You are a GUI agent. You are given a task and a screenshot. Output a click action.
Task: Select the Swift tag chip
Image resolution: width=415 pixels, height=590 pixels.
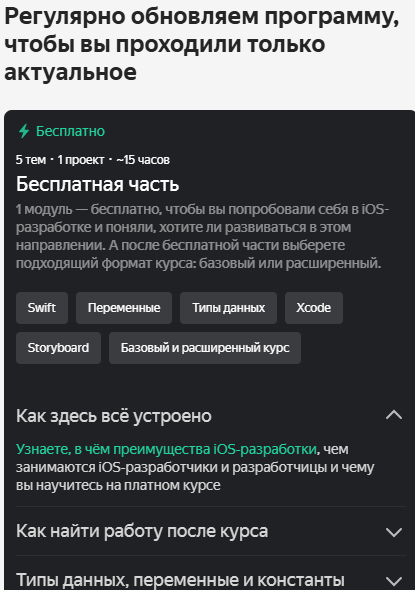(x=42, y=308)
